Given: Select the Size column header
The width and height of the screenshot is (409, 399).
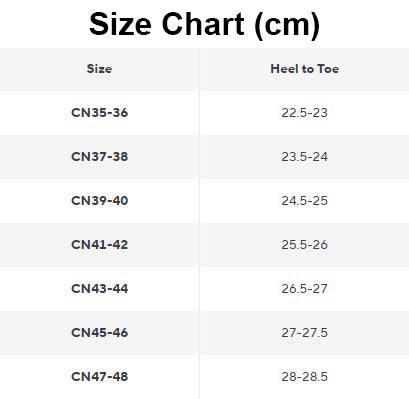Looking at the screenshot, I should pos(99,69).
